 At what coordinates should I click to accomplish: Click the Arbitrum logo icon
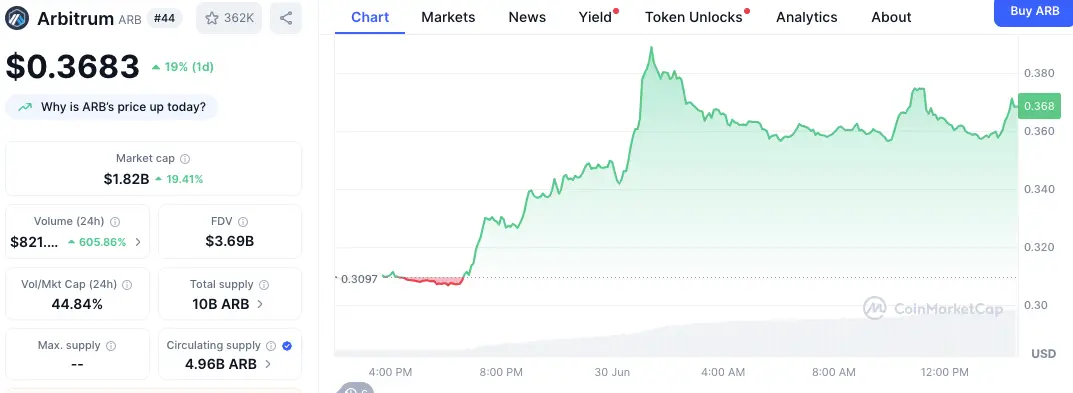pyautogui.click(x=17, y=18)
